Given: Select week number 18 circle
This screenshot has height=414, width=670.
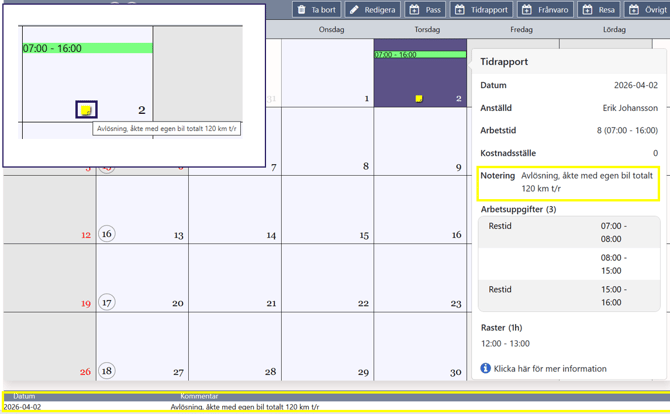Looking at the screenshot, I should click(106, 371).
